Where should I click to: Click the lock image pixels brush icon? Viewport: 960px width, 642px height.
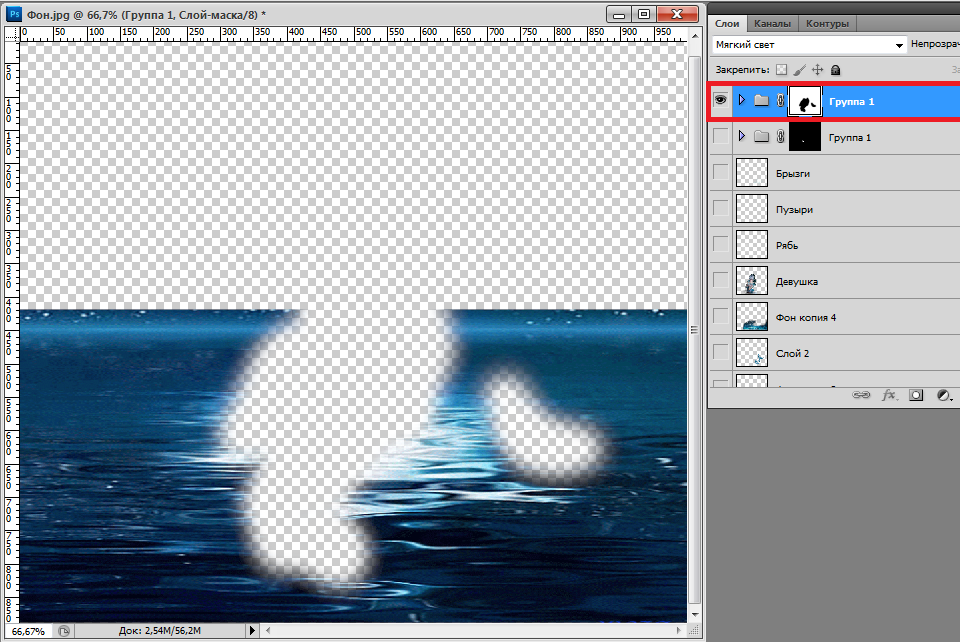pyautogui.click(x=799, y=70)
